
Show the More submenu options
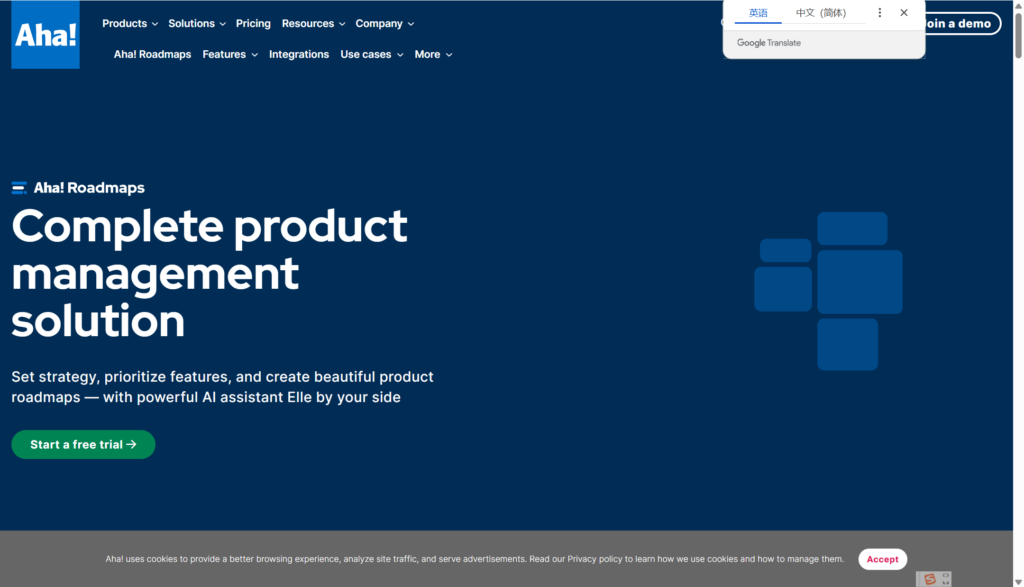coord(433,54)
